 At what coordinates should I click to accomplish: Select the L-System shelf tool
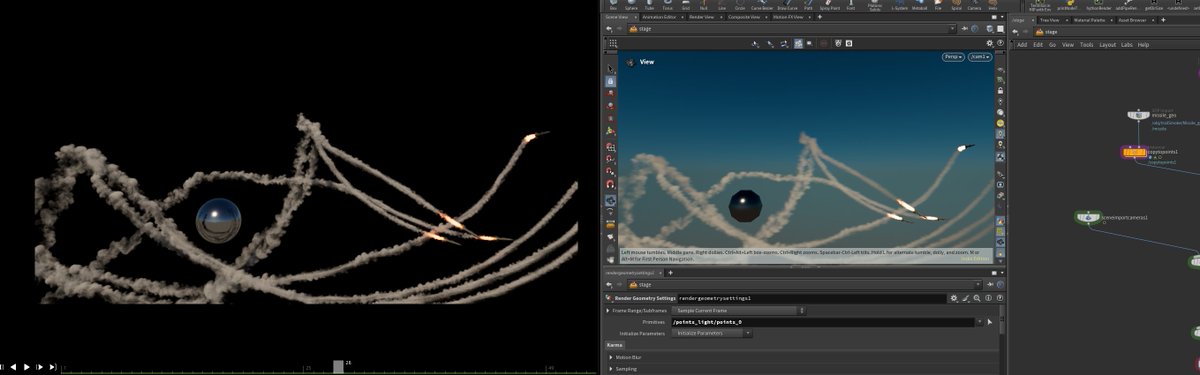pos(899,5)
